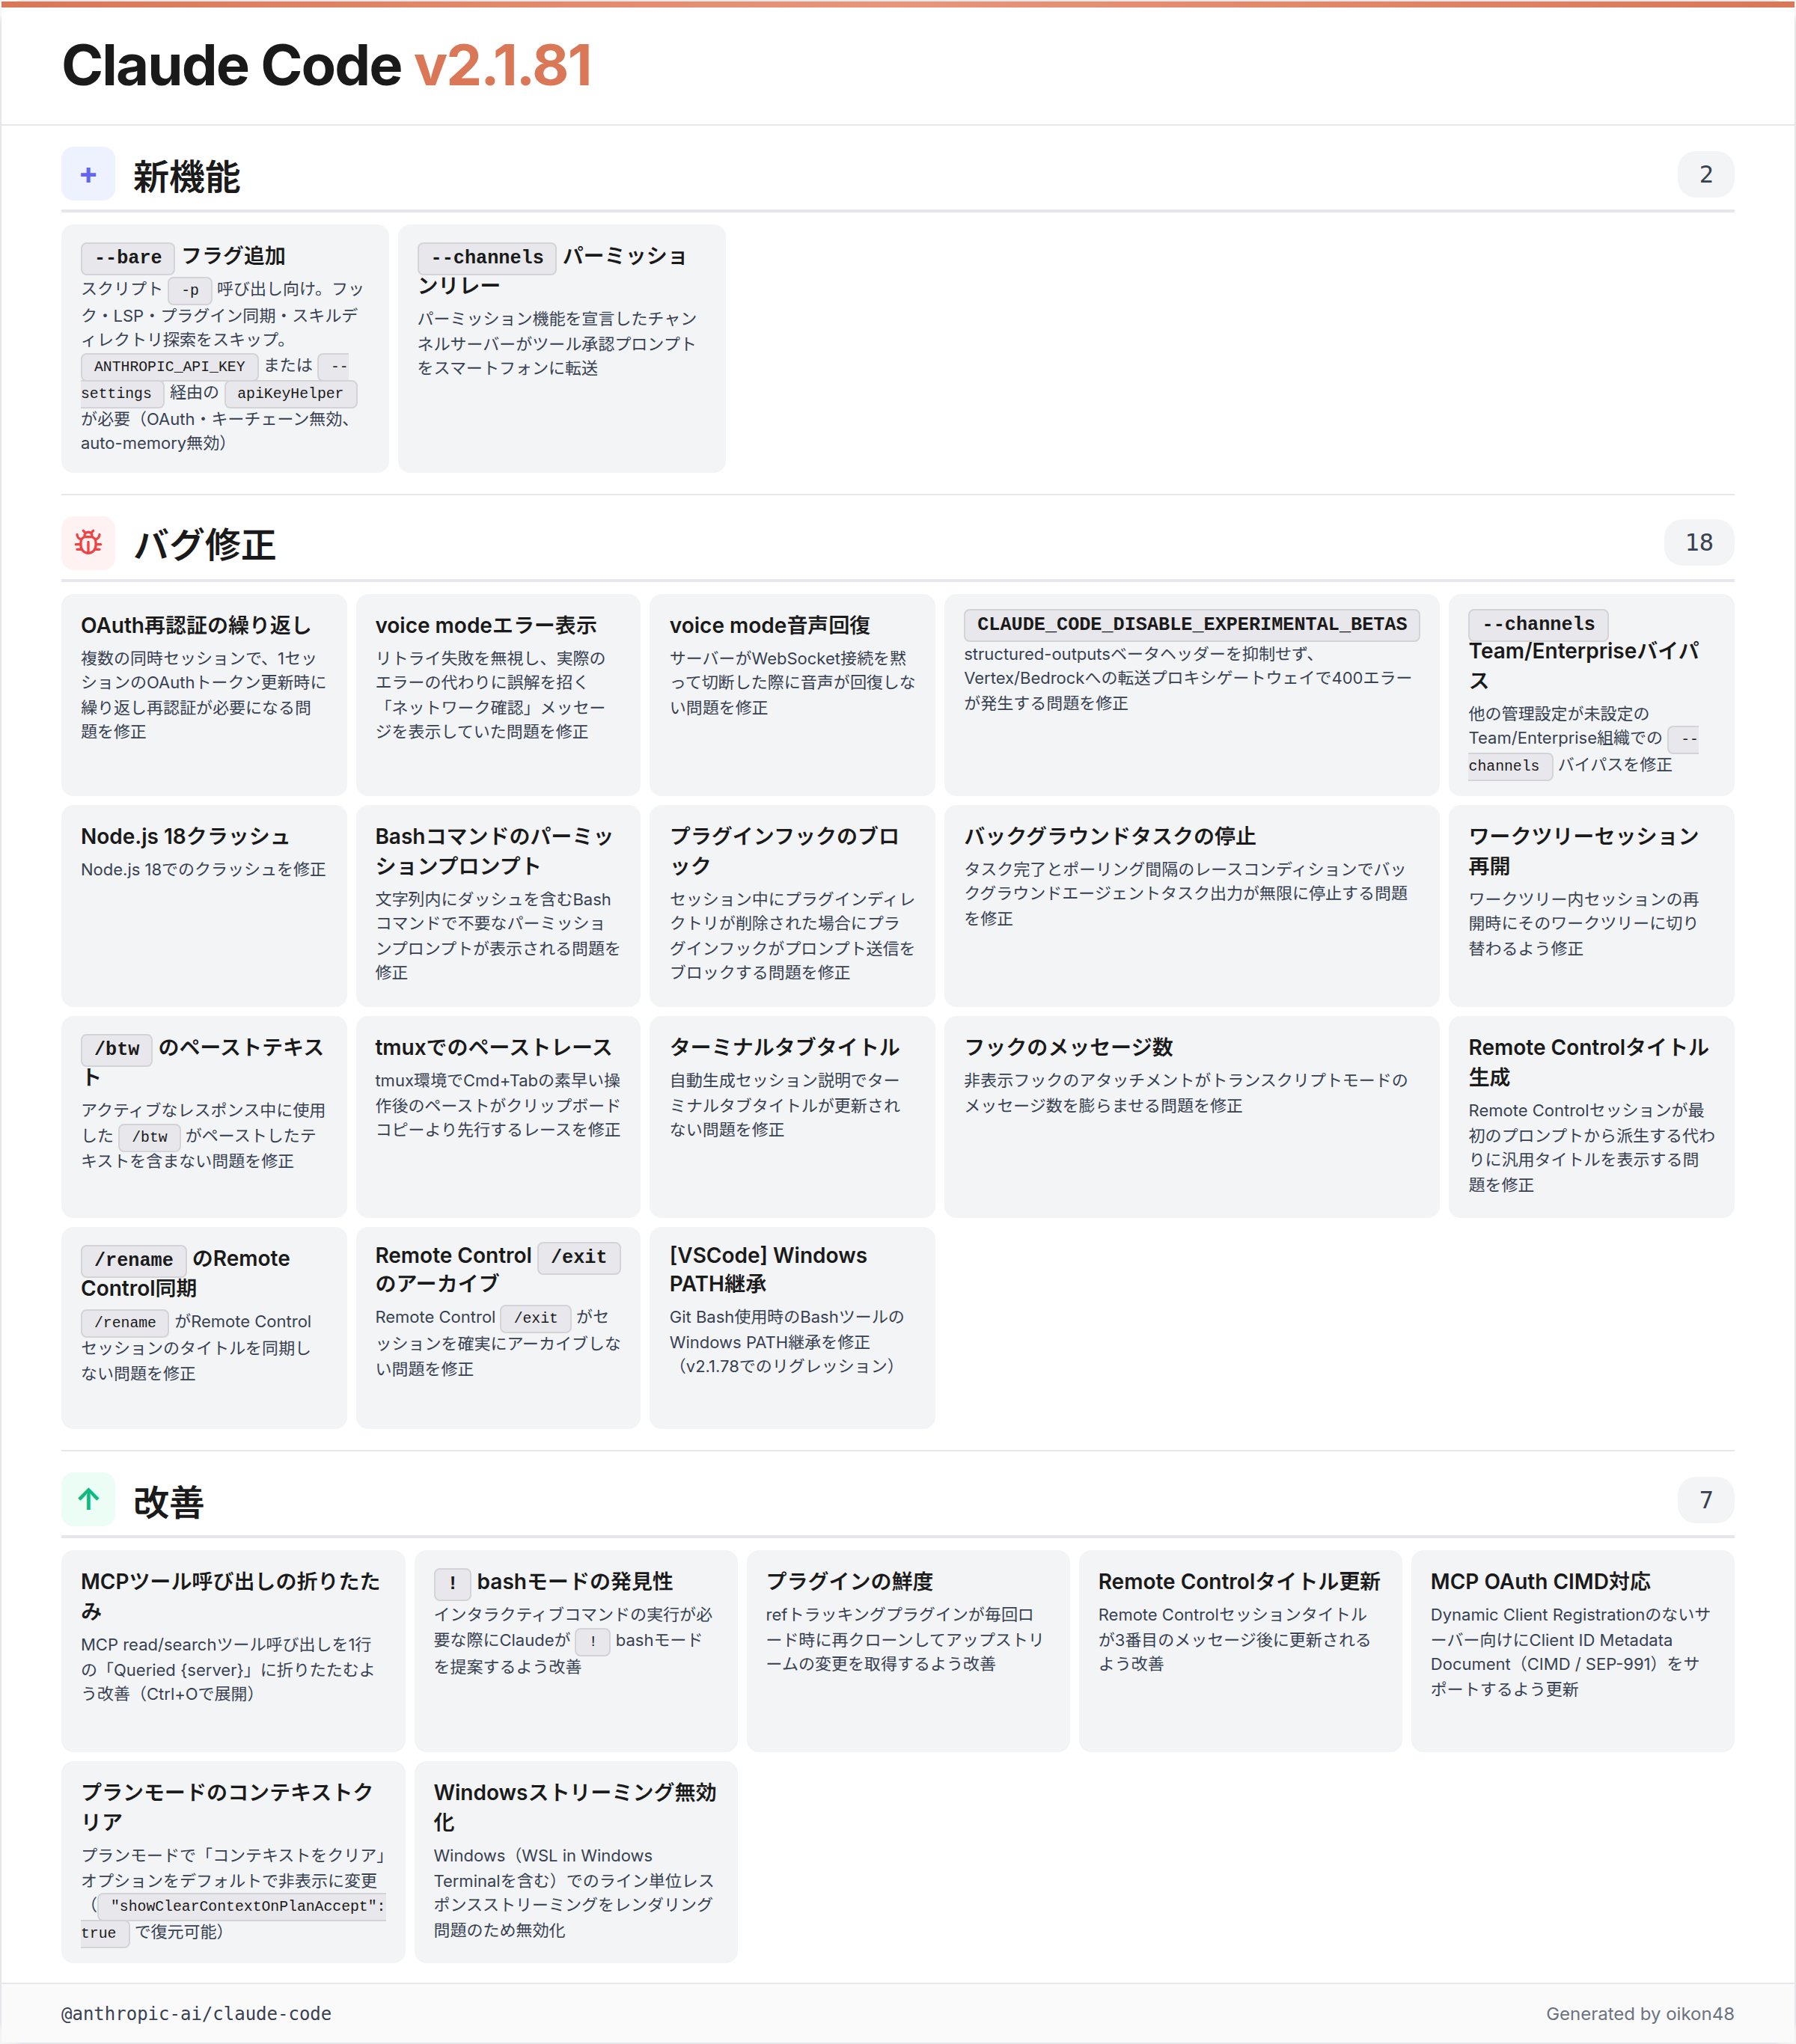Open the --bare フラグ追加 card

(224, 348)
